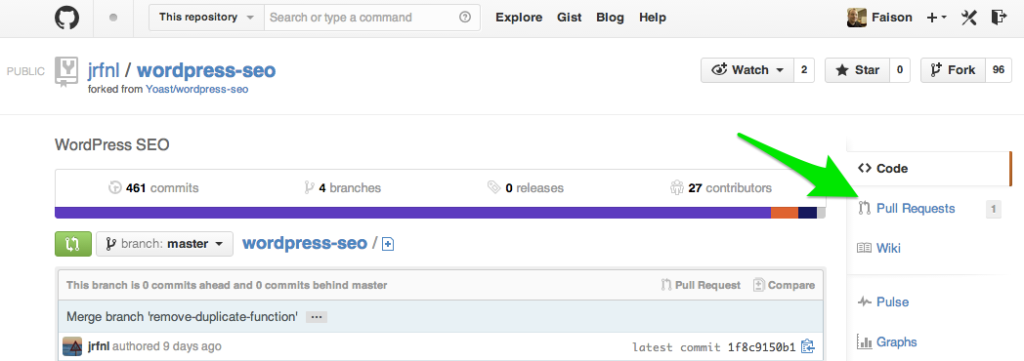Open the 4 branches link

tap(343, 188)
